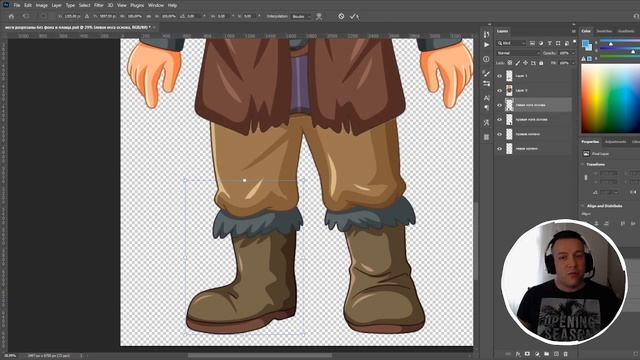The width and height of the screenshot is (640, 360).
Task: Open the Help menu
Action: tap(172, 5)
